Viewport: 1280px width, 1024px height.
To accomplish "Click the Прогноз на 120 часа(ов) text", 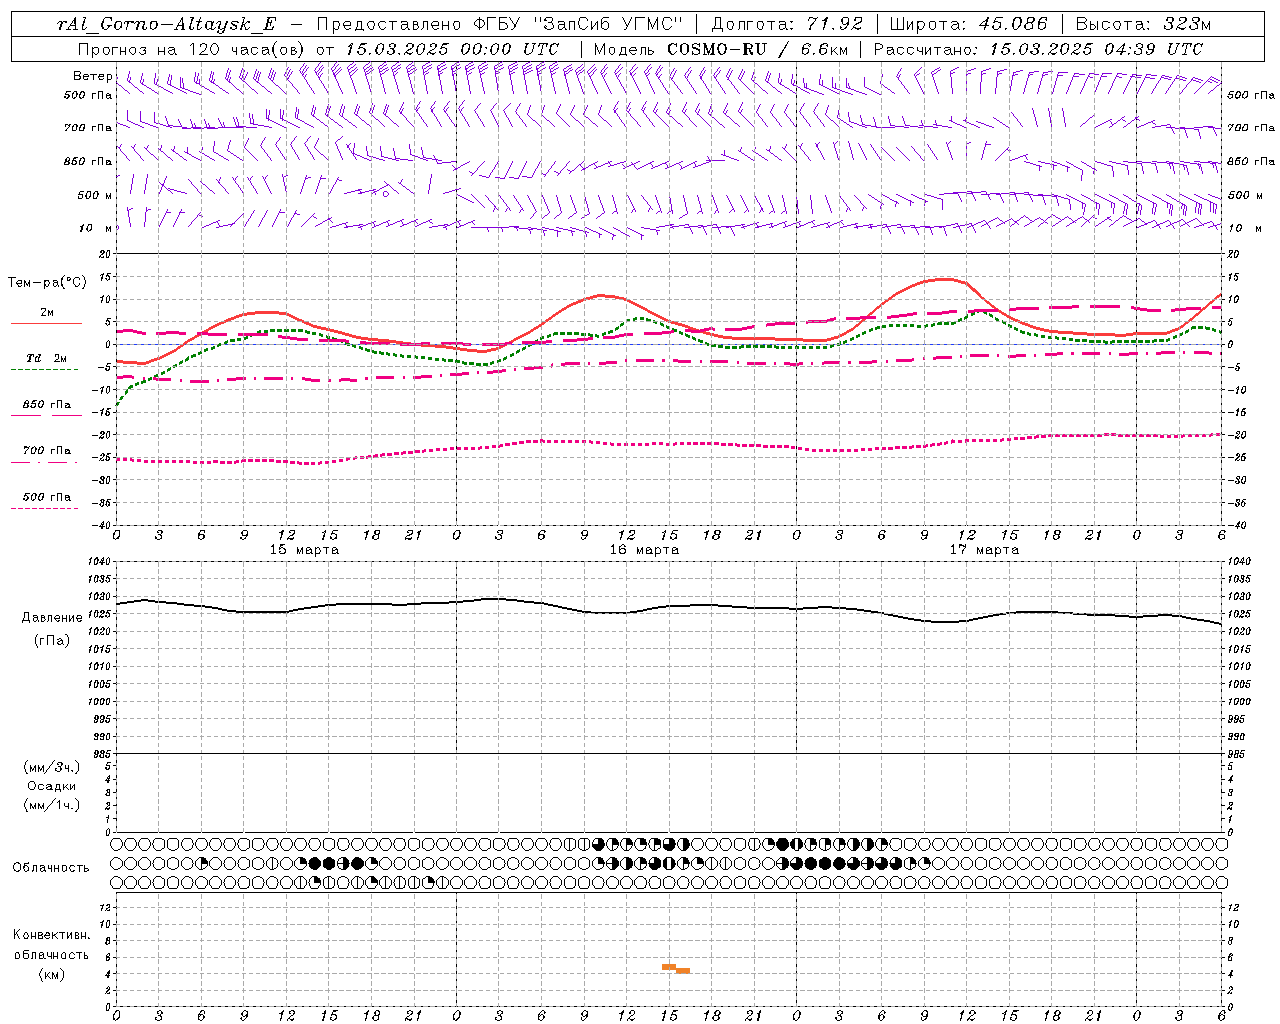I will (191, 49).
